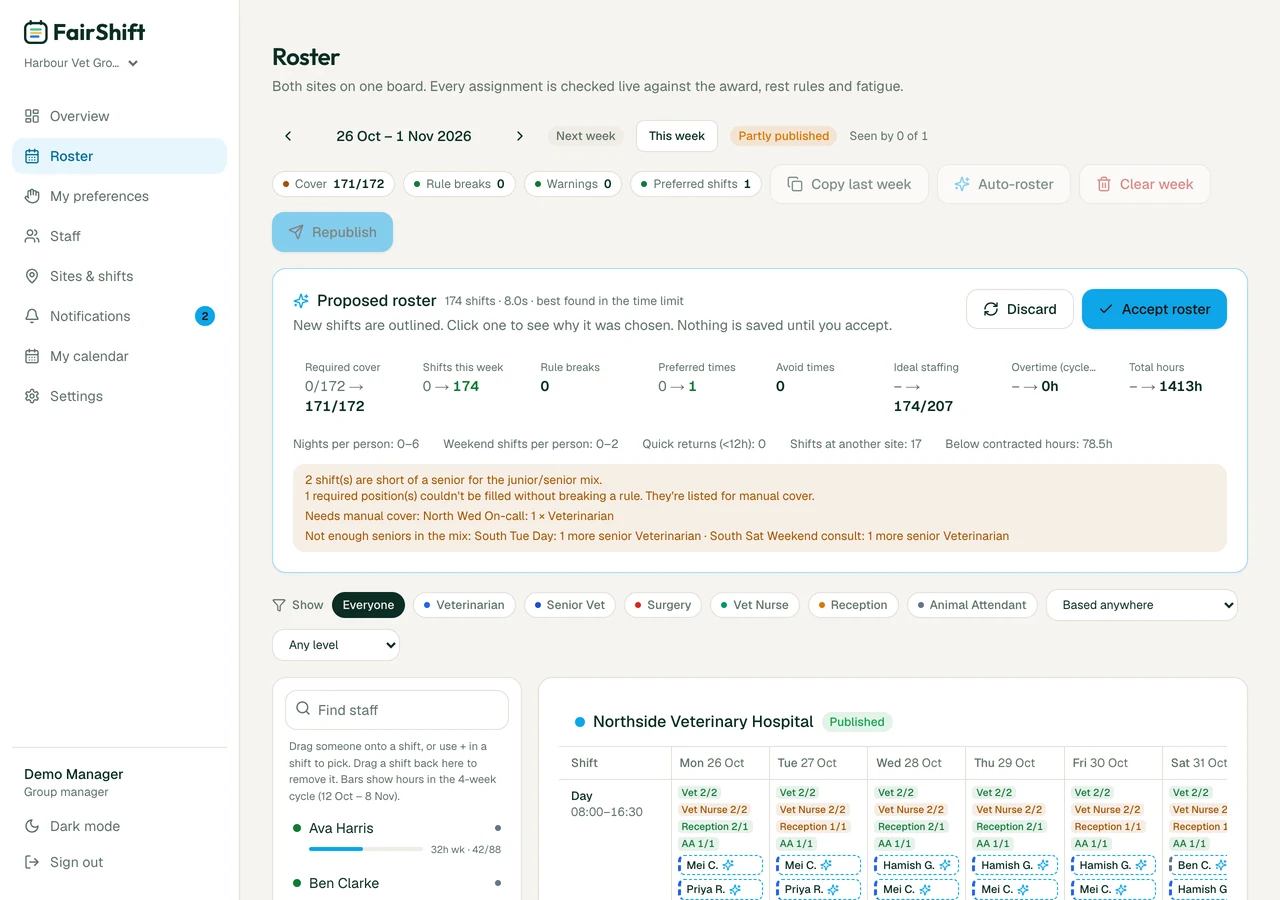Click the My calendar icon

pyautogui.click(x=32, y=356)
